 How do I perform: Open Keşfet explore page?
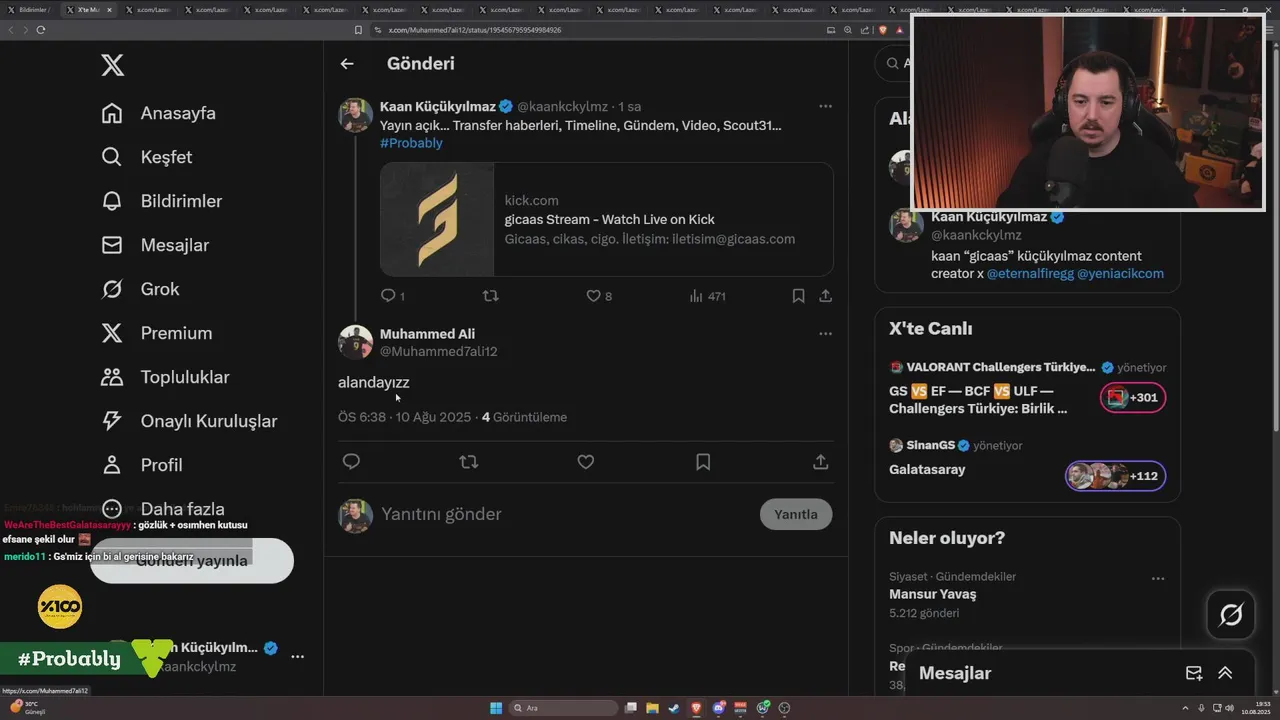(x=147, y=157)
